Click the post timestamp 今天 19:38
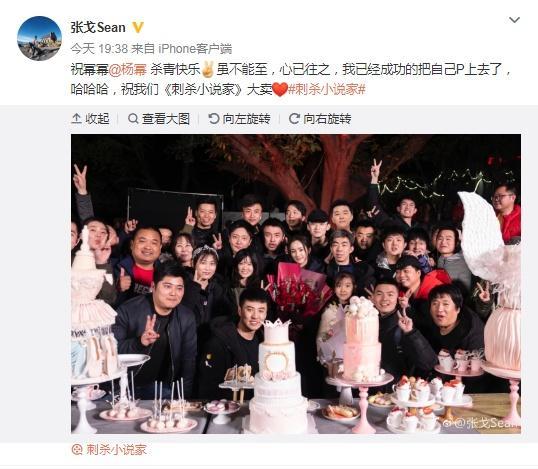Viewport: 538px width, 469px height. [x=99, y=49]
